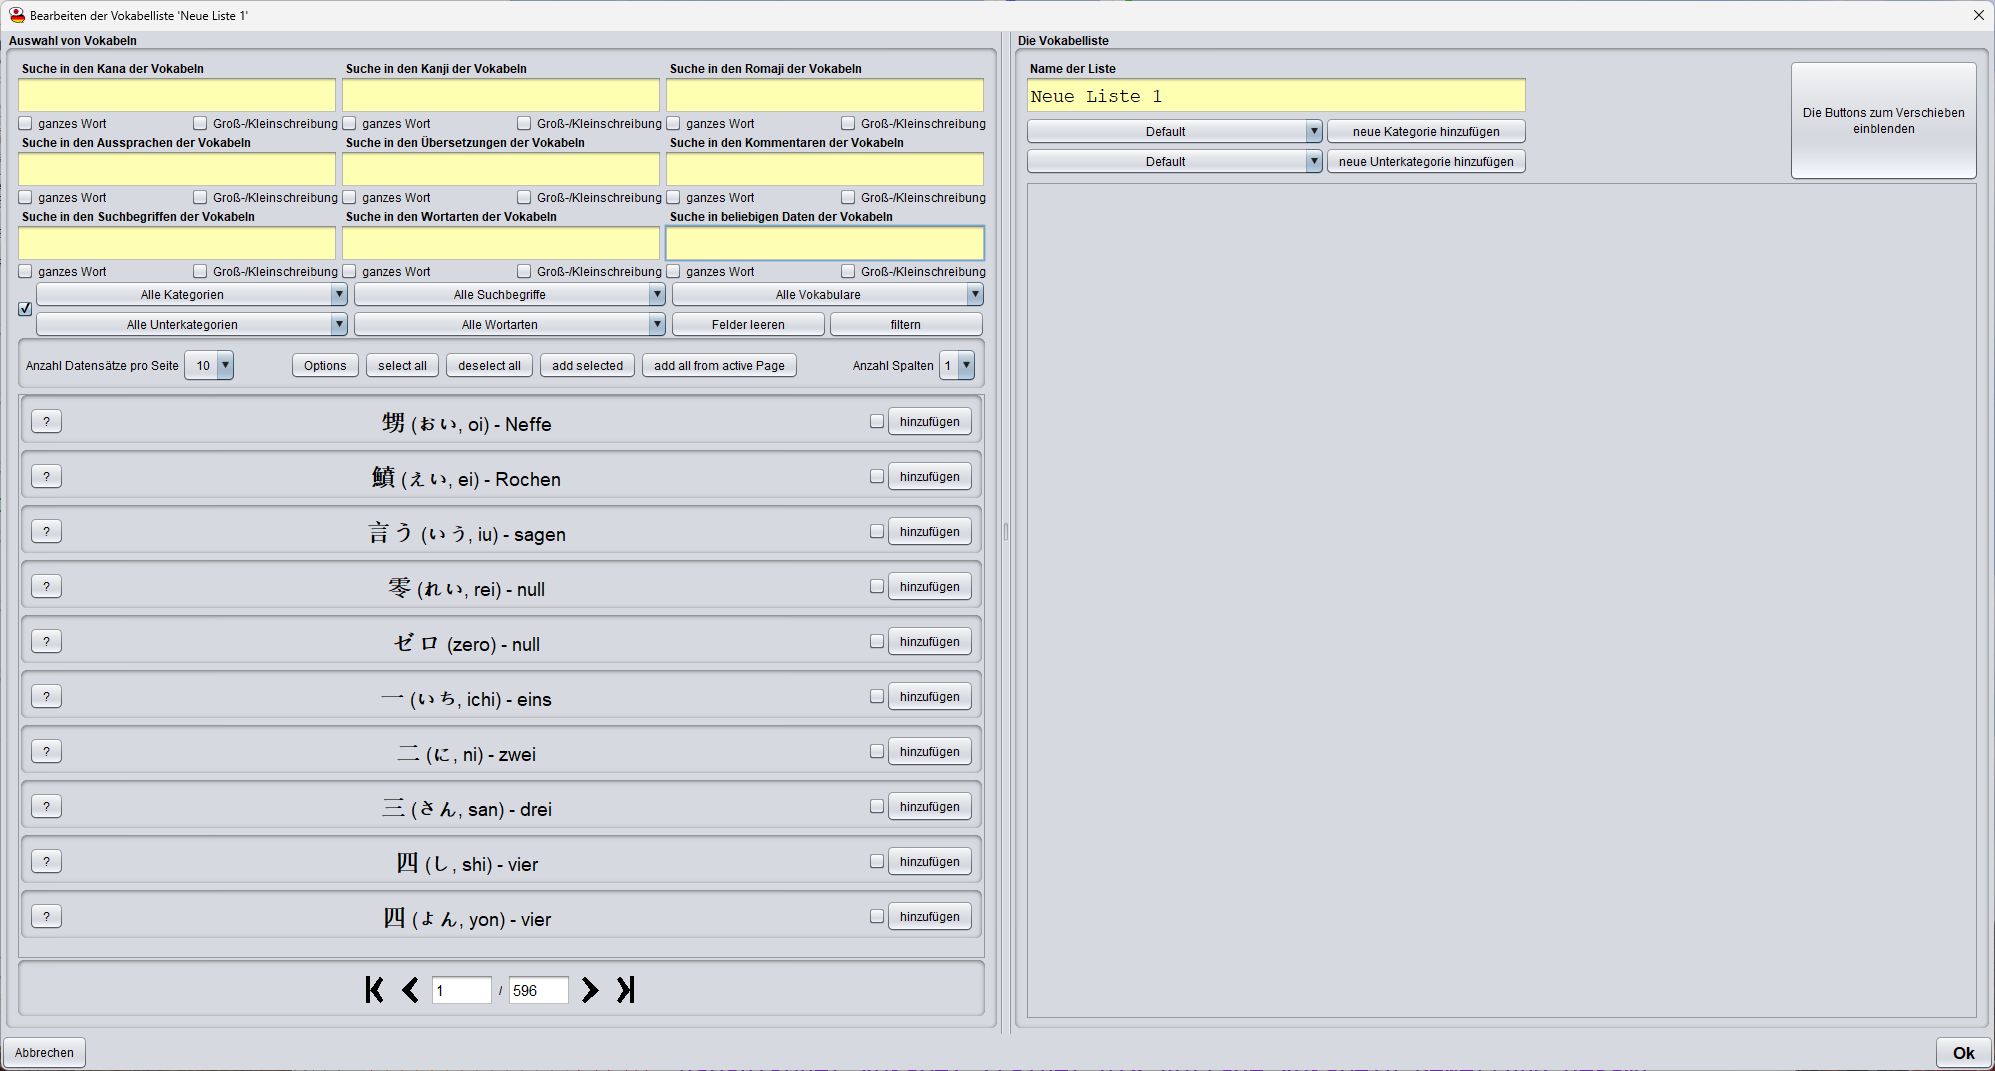The height and width of the screenshot is (1071, 1995).
Task: Show info via '?' for ichi - eins
Action: [46, 696]
